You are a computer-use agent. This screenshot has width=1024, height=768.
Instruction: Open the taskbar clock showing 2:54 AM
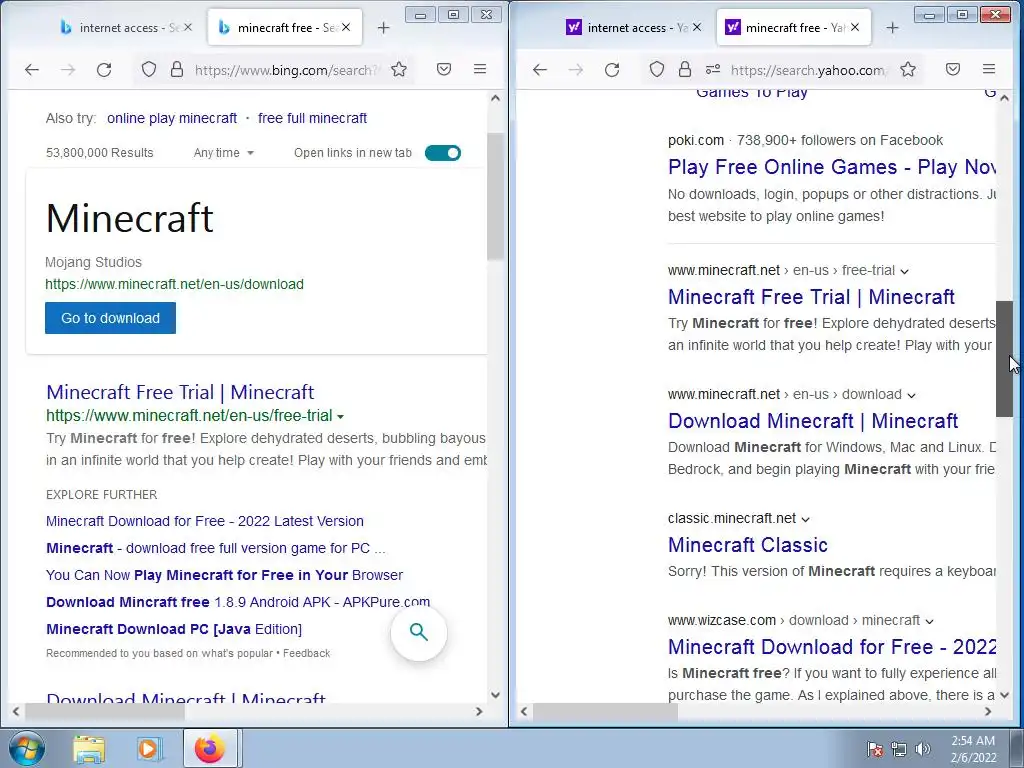pos(973,749)
